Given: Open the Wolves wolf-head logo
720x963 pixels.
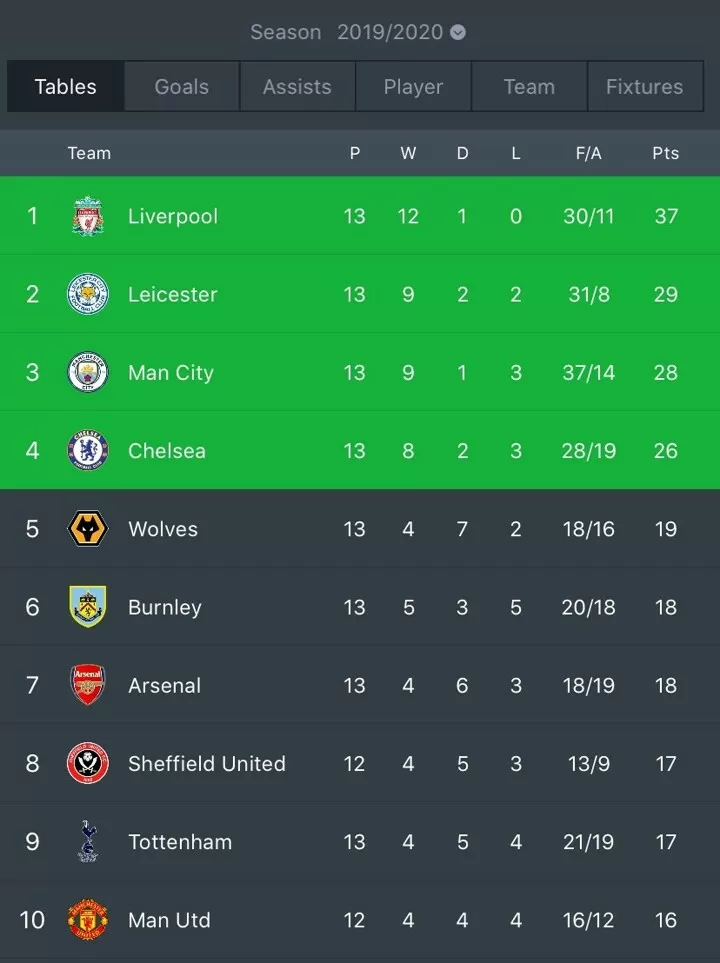Looking at the screenshot, I should pos(88,528).
